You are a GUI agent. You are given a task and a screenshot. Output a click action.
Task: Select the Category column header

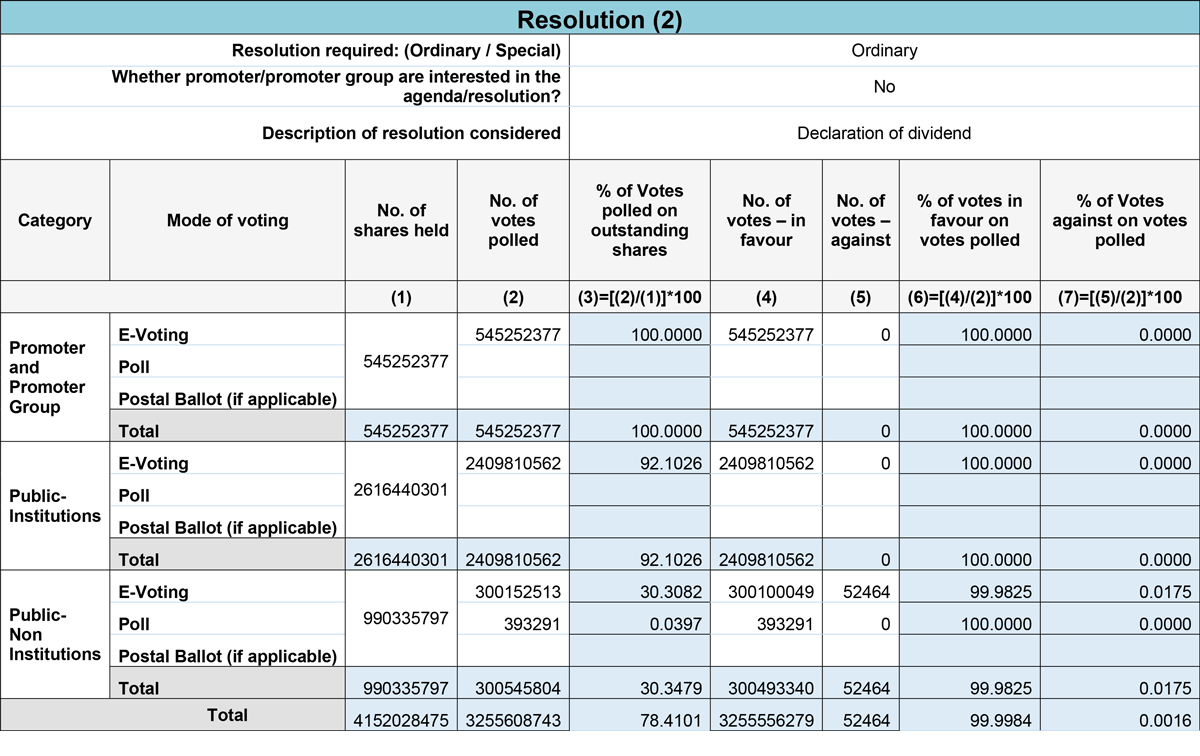coord(55,220)
